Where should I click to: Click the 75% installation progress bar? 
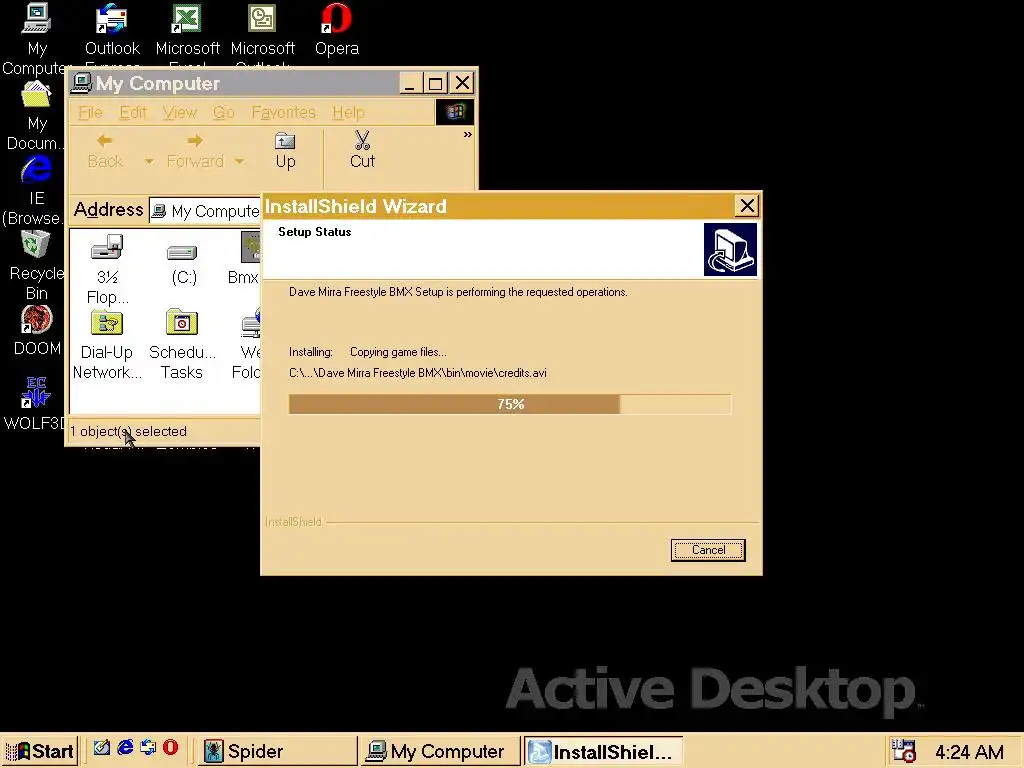point(510,404)
